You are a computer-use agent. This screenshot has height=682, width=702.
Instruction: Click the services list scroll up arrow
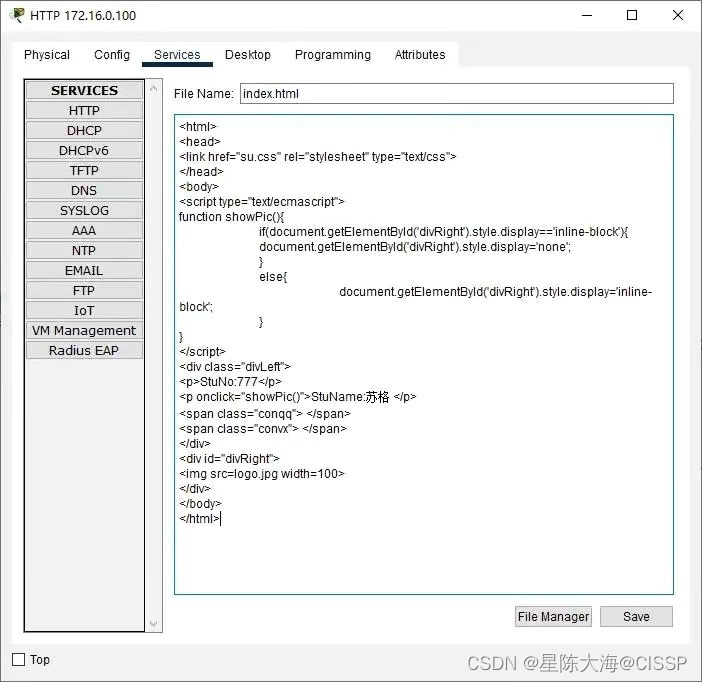click(154, 88)
